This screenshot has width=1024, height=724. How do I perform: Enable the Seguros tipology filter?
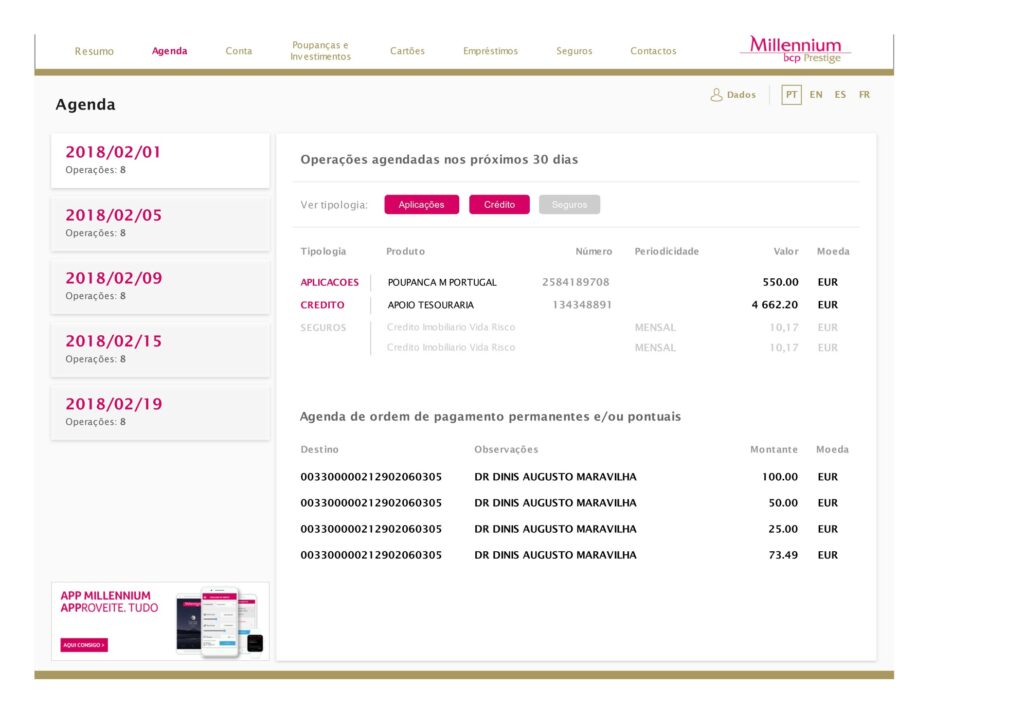[569, 204]
